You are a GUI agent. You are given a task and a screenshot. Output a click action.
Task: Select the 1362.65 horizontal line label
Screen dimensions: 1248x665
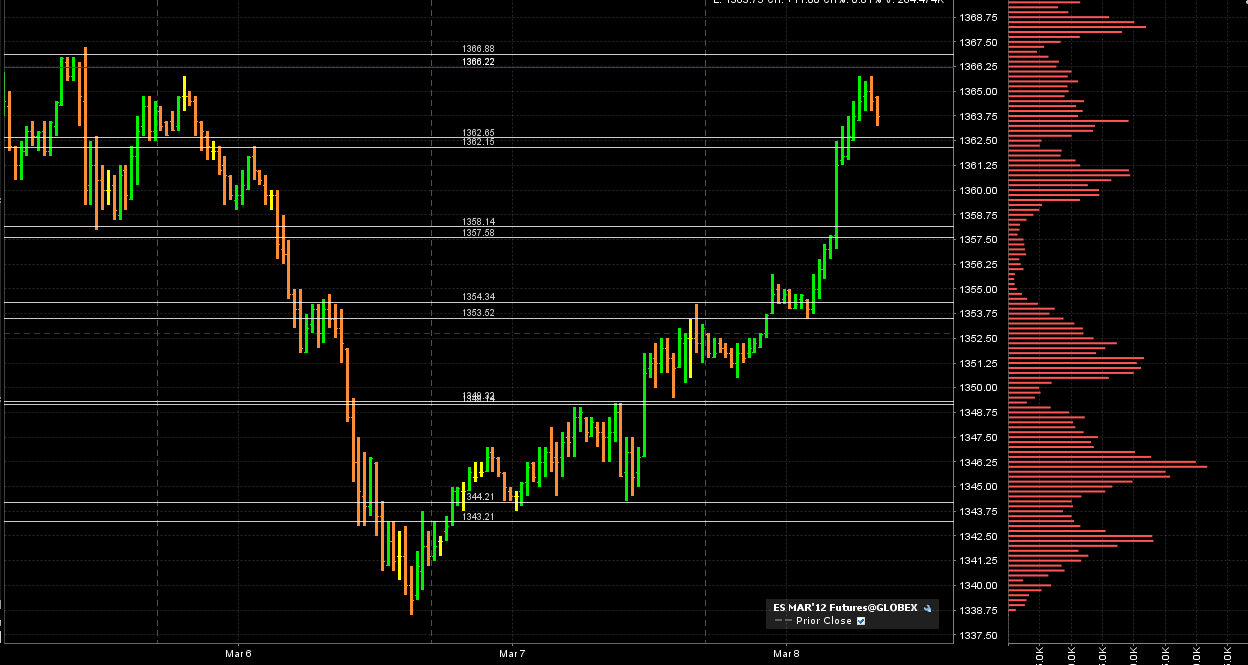[x=479, y=132]
